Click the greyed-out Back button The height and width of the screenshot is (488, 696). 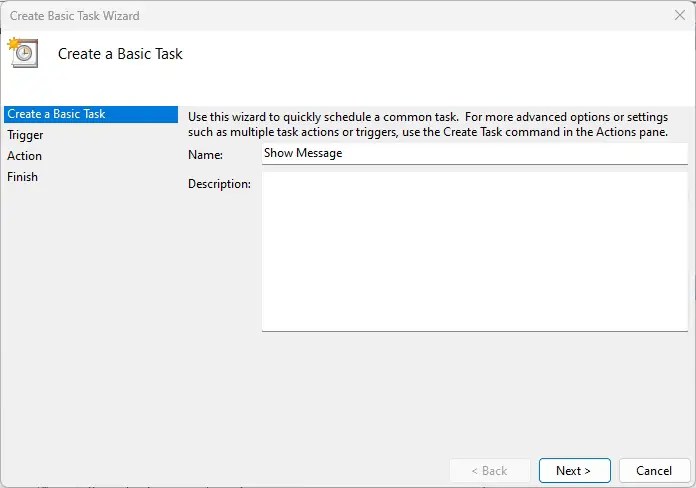click(x=488, y=470)
